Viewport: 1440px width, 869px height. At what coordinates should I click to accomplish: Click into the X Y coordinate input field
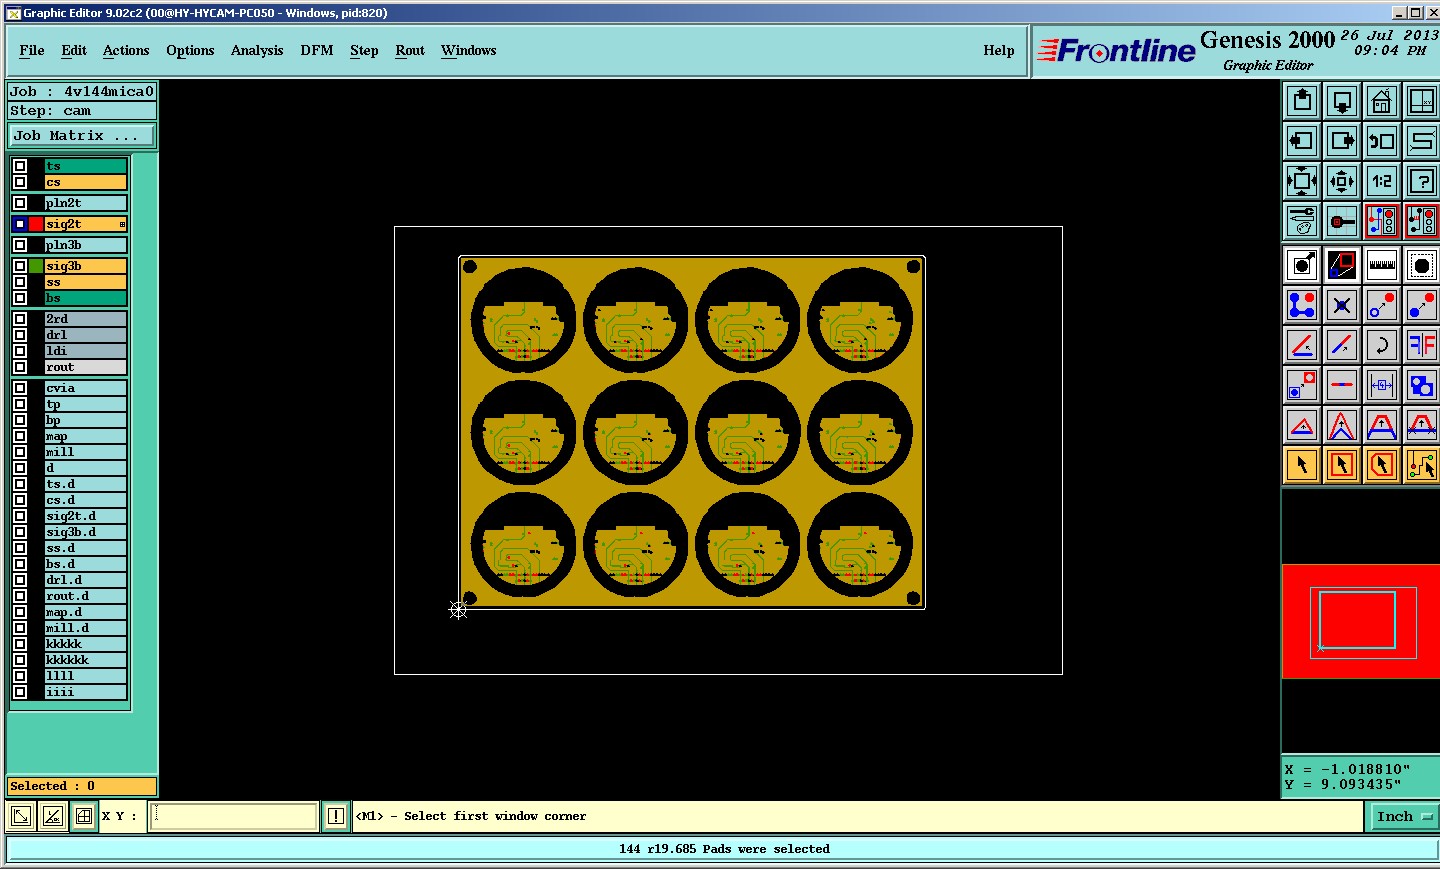tap(234, 816)
